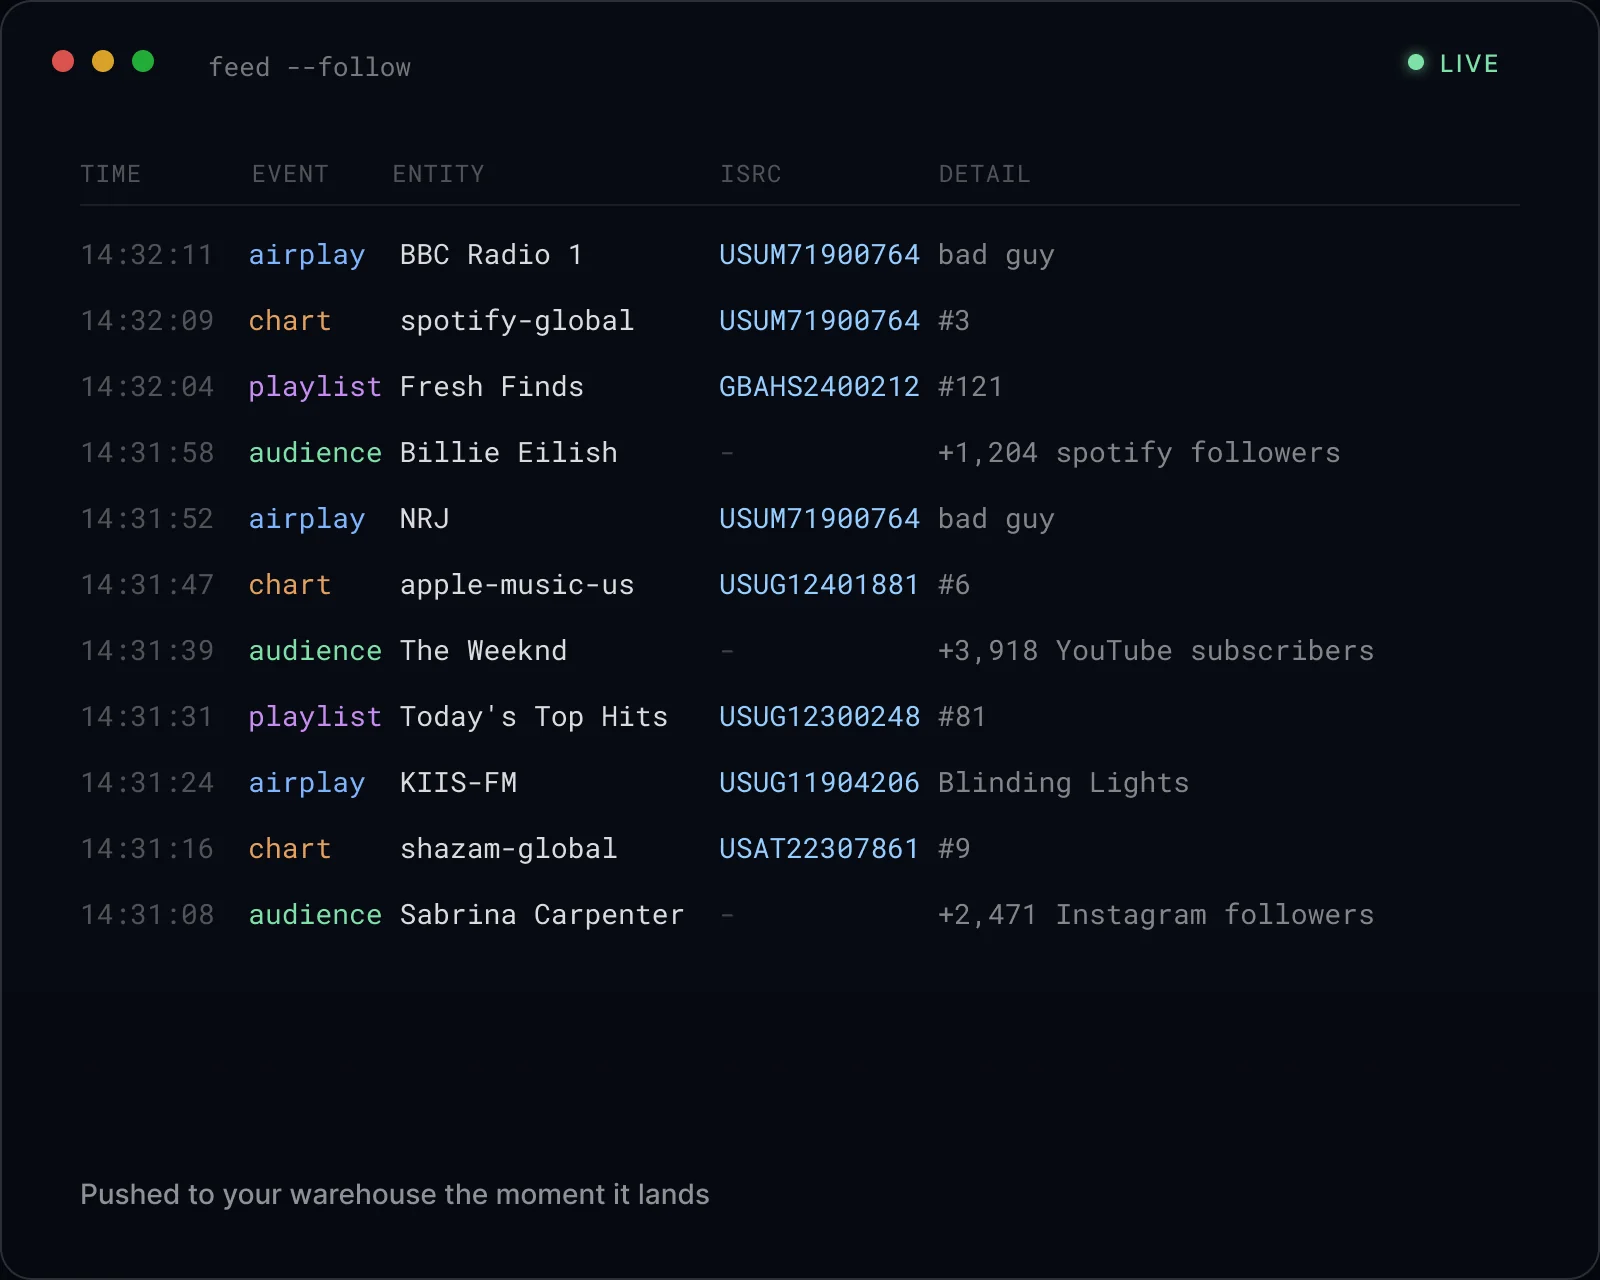
Task: Click 'bad guy' detail in the BBC Radio 1 row
Action: click(x=996, y=255)
